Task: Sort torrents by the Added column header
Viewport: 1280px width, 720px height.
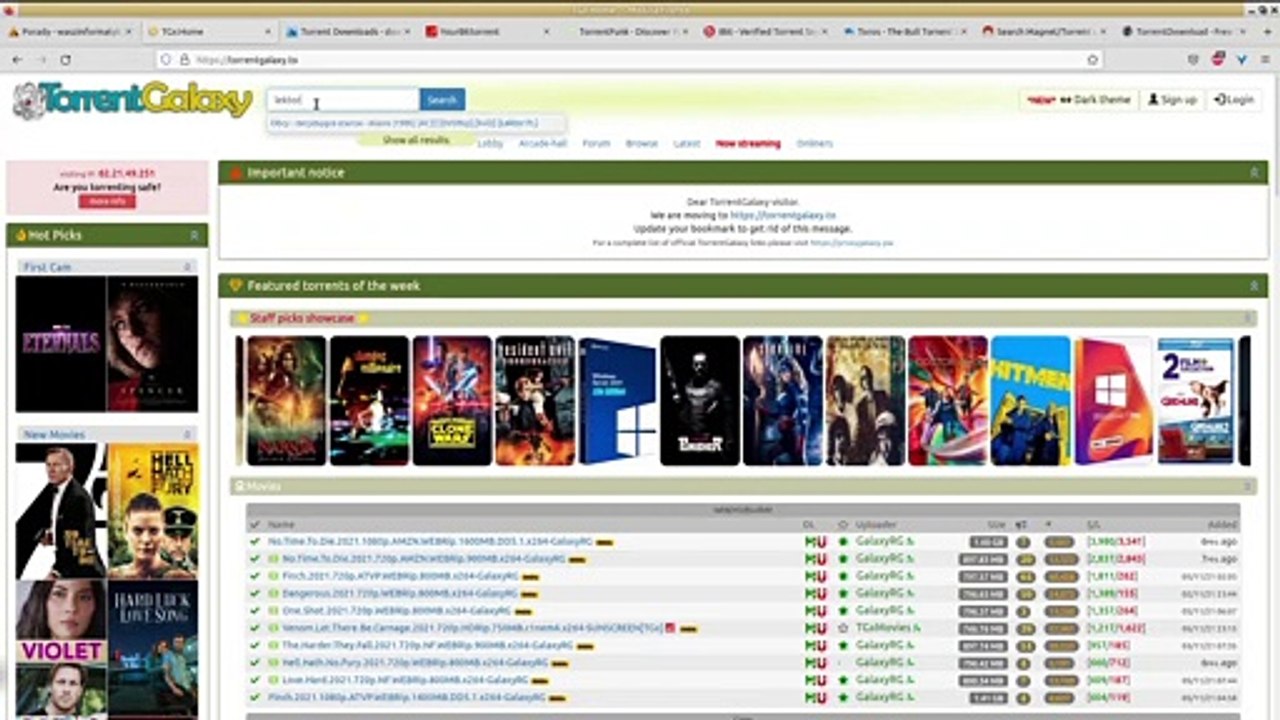Action: click(x=1222, y=524)
